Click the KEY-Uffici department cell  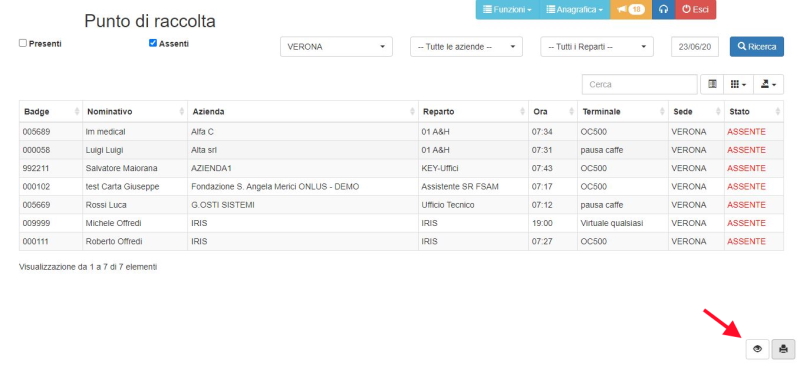(x=473, y=168)
